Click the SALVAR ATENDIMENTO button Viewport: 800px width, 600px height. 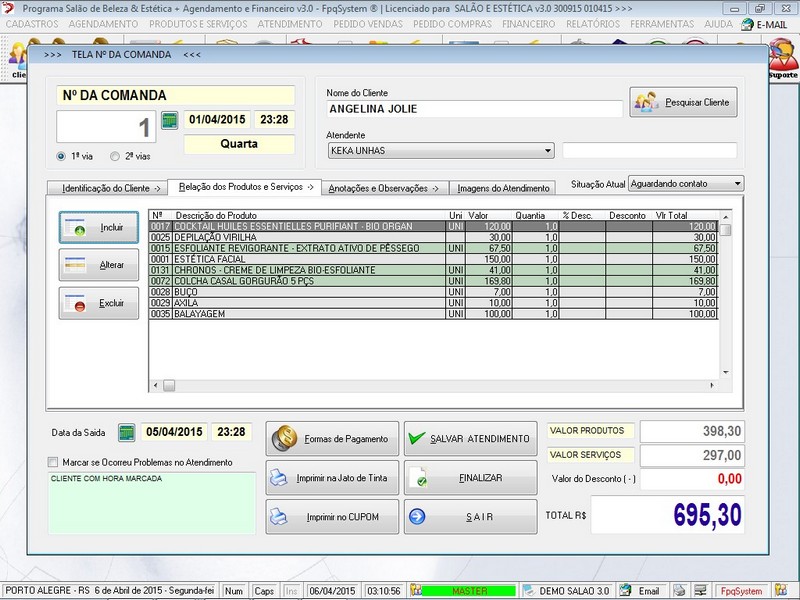pyautogui.click(x=470, y=439)
